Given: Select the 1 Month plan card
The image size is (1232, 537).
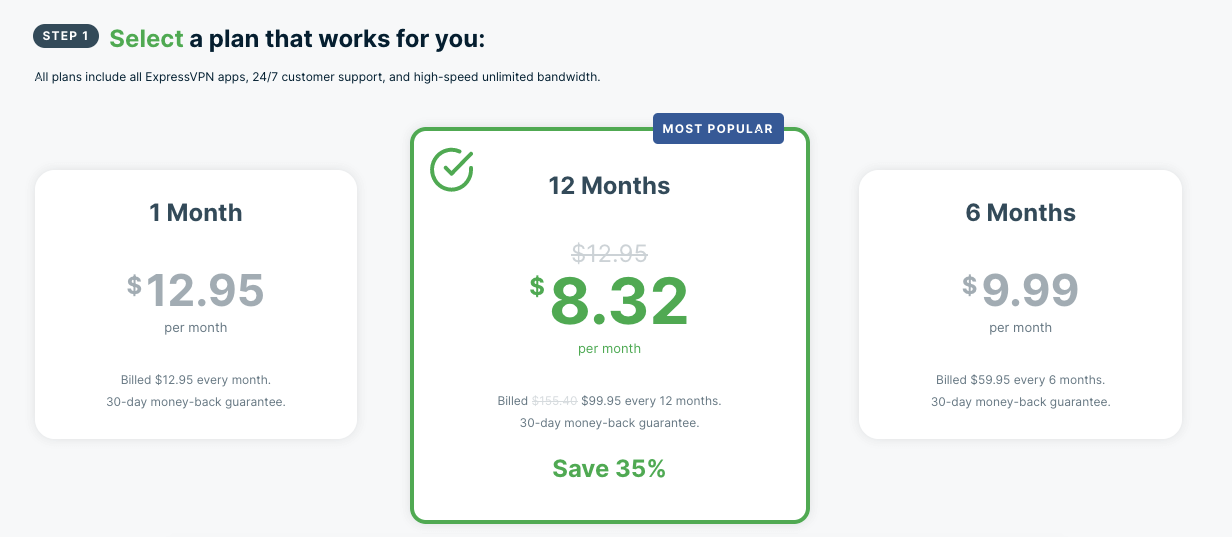Looking at the screenshot, I should [196, 304].
